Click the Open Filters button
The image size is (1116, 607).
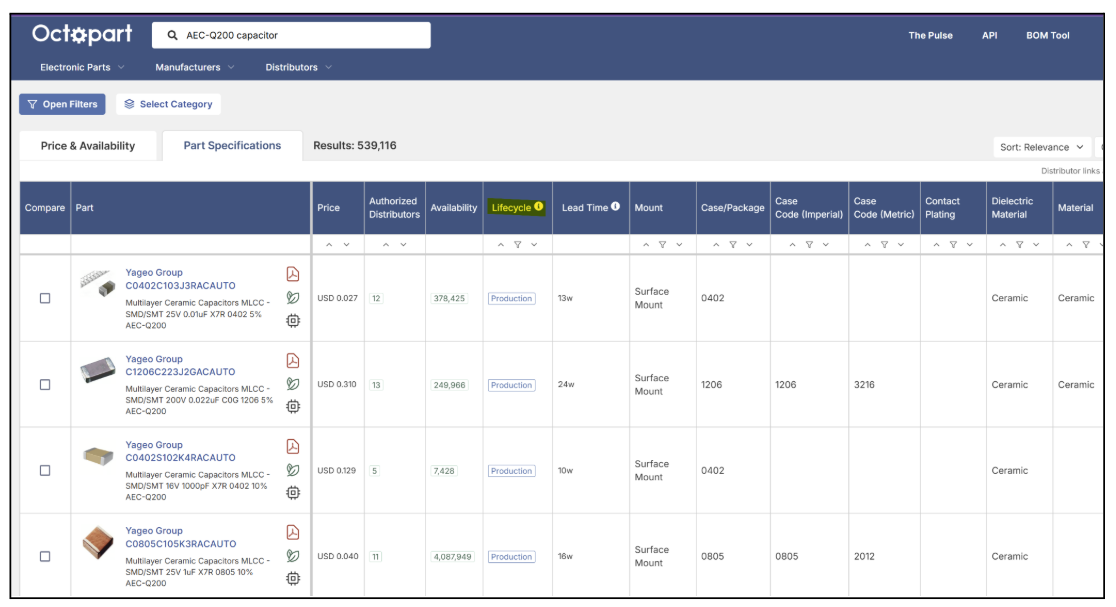(62, 104)
